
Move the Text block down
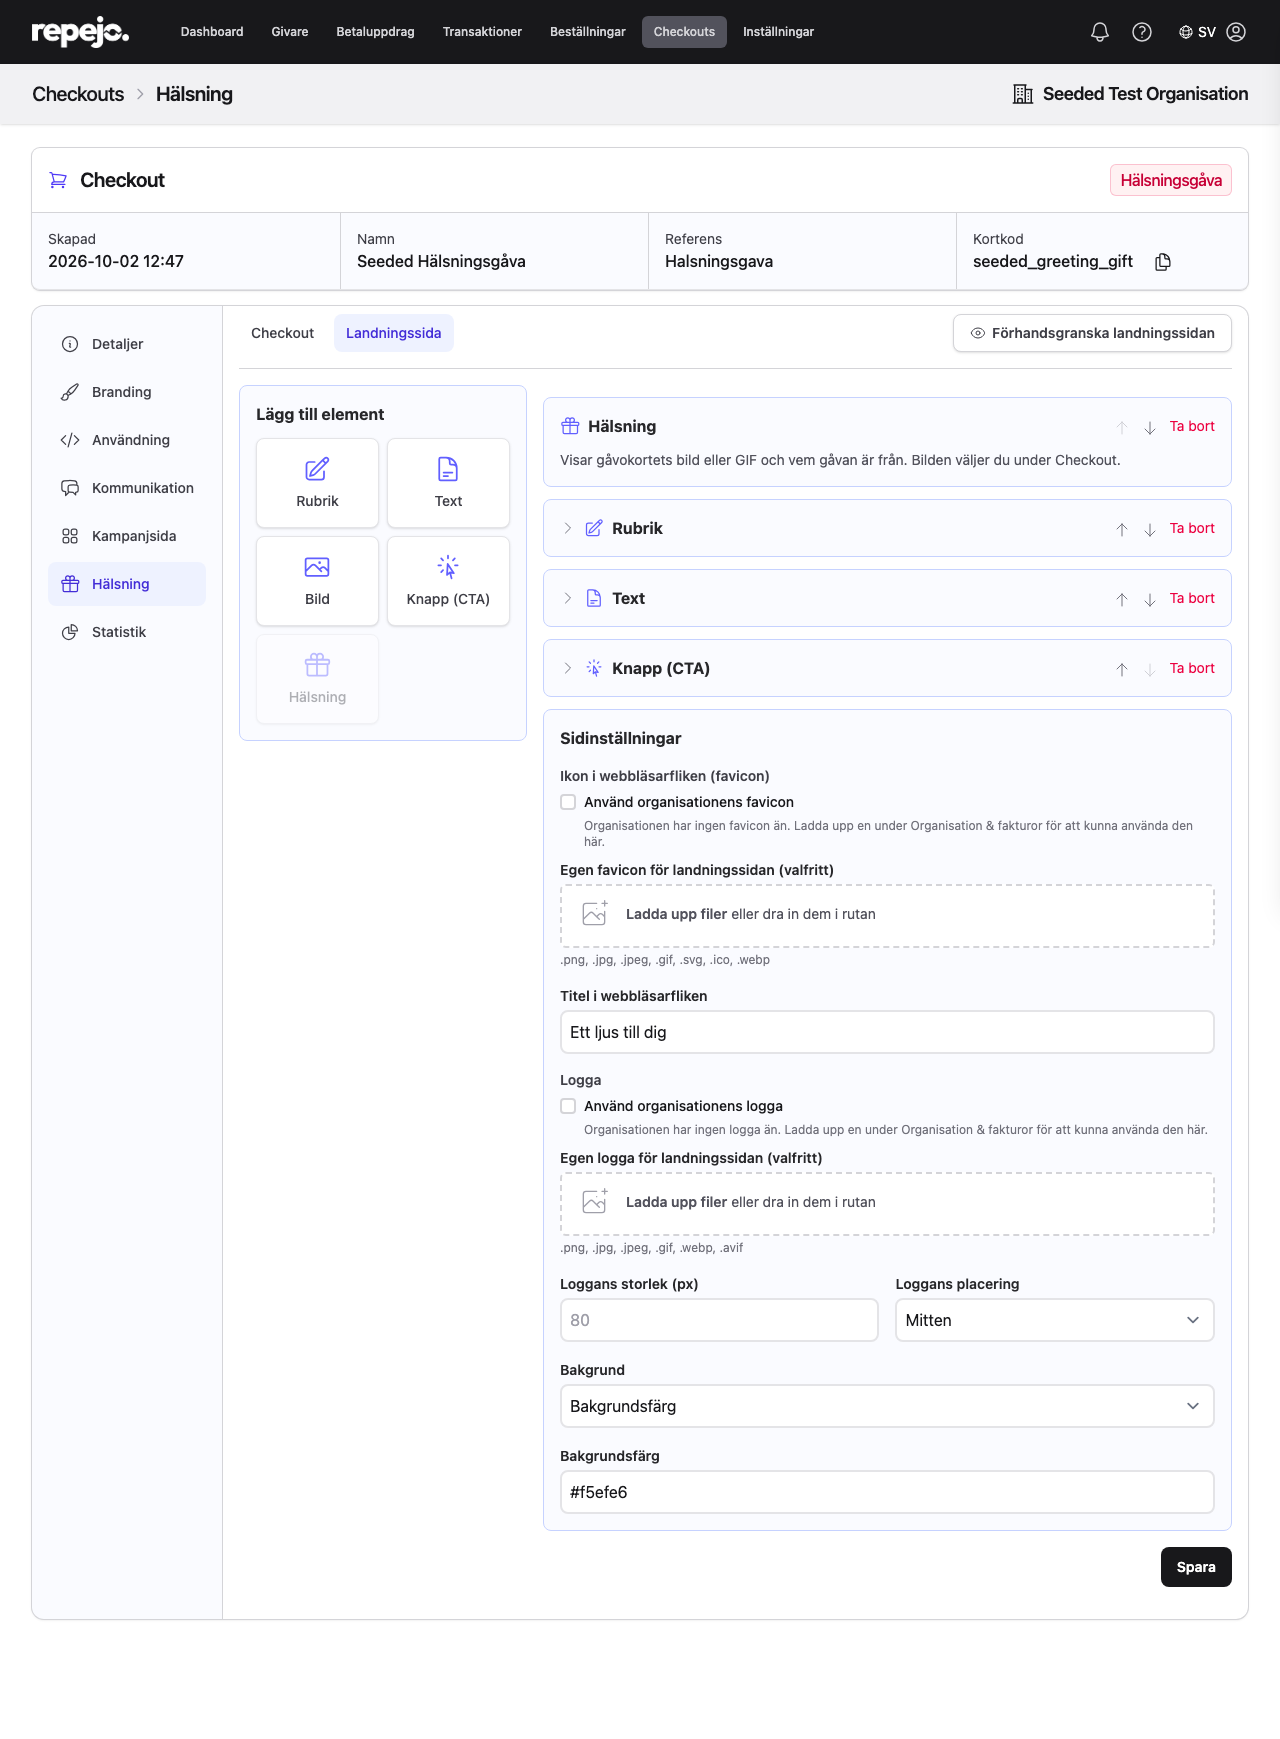[x=1150, y=599]
